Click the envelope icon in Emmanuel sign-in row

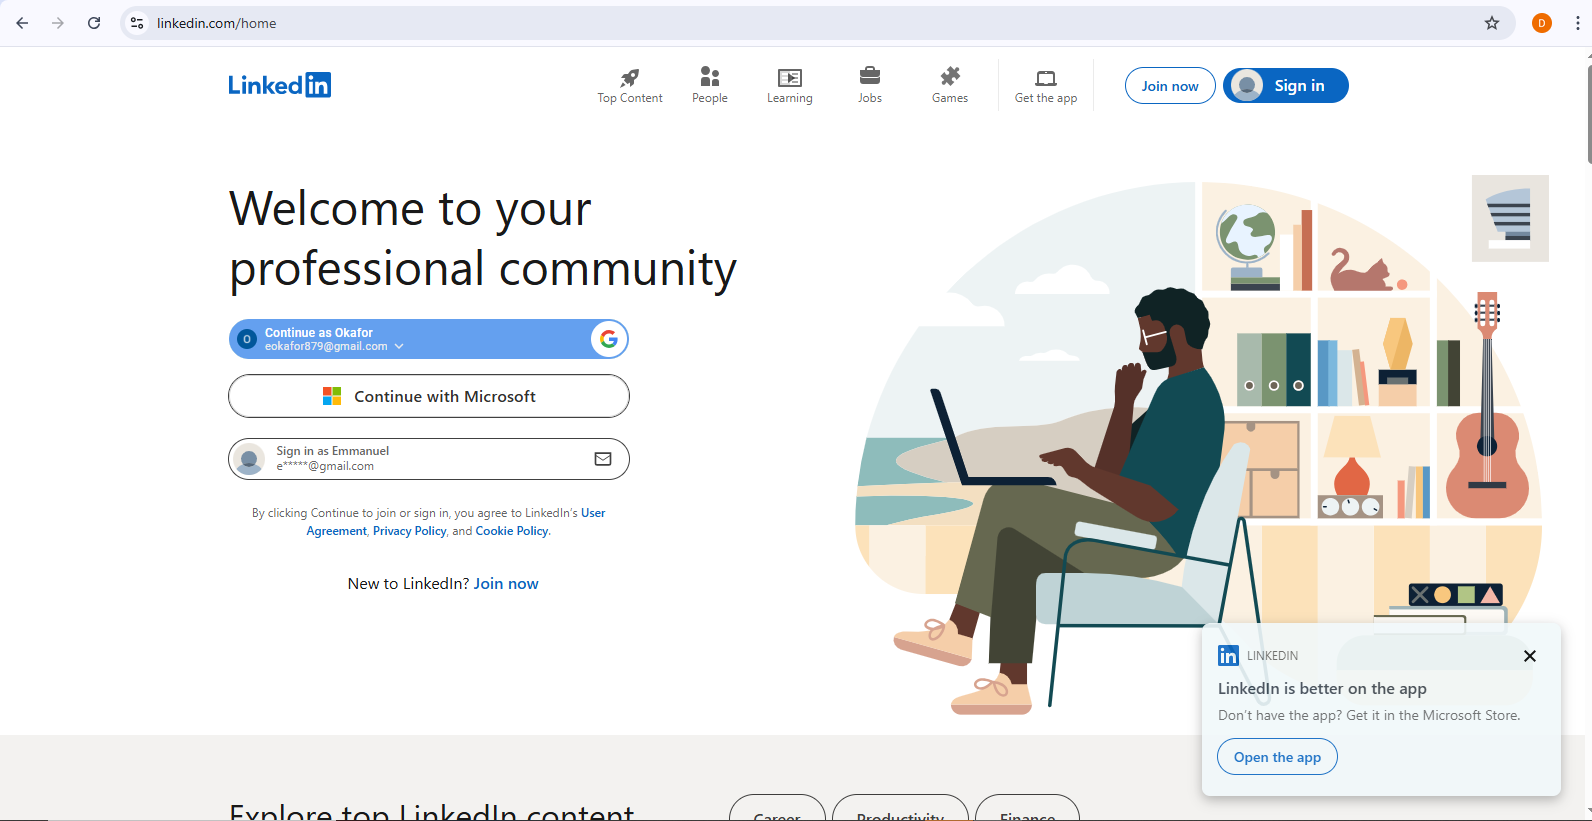[x=603, y=459]
